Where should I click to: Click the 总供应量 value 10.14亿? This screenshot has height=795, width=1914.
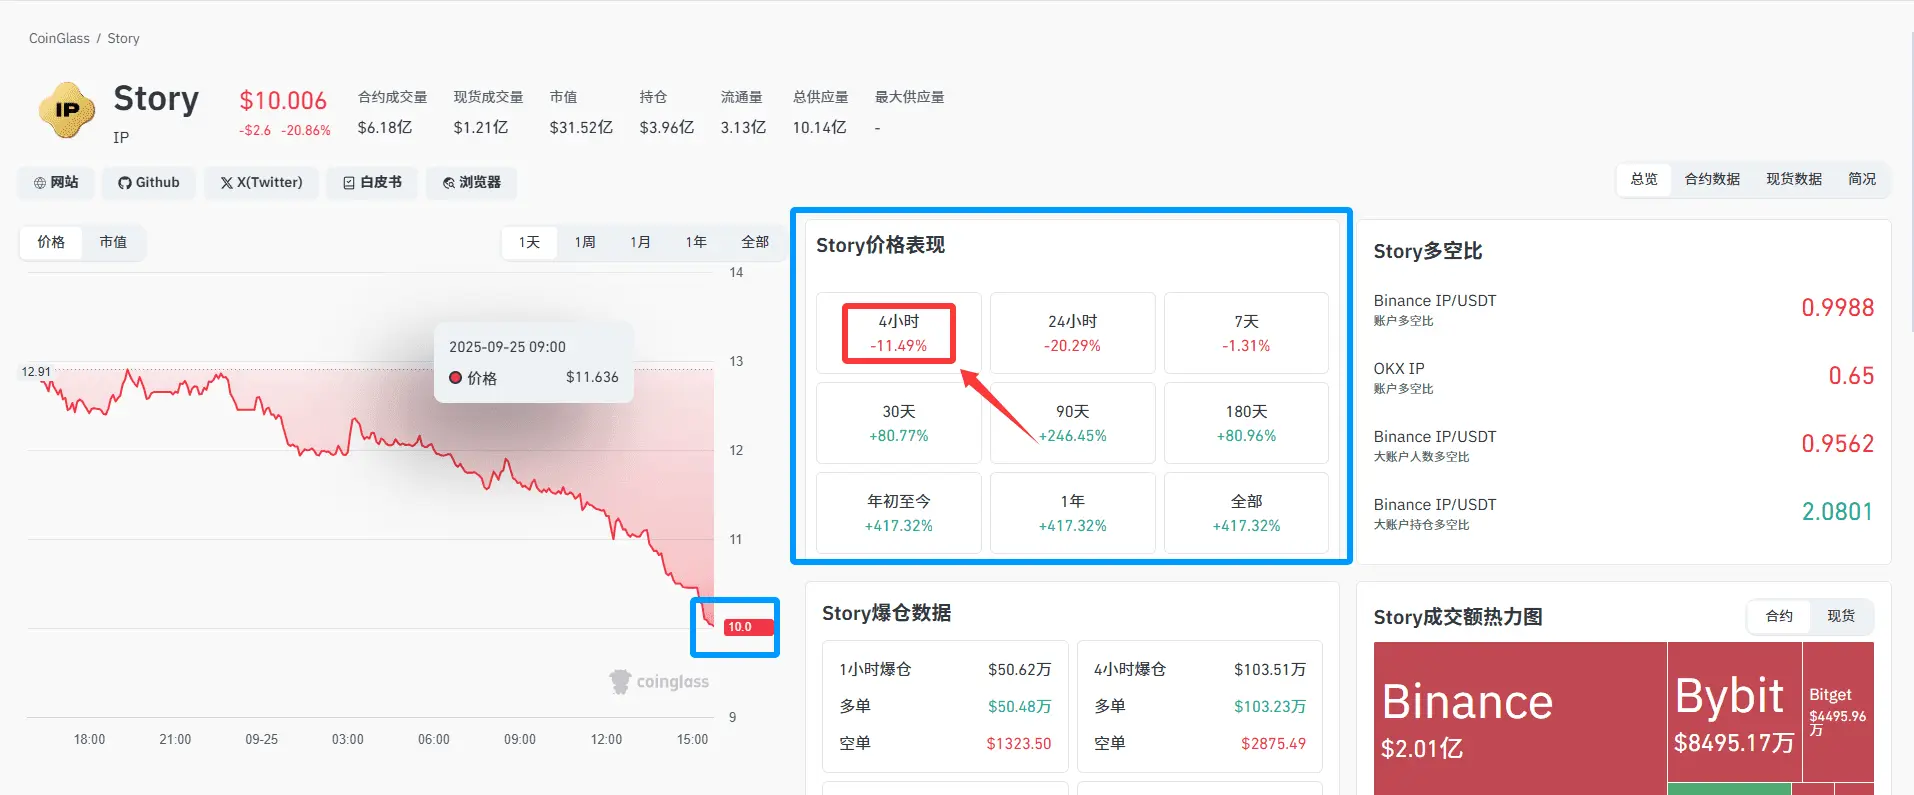[819, 128]
